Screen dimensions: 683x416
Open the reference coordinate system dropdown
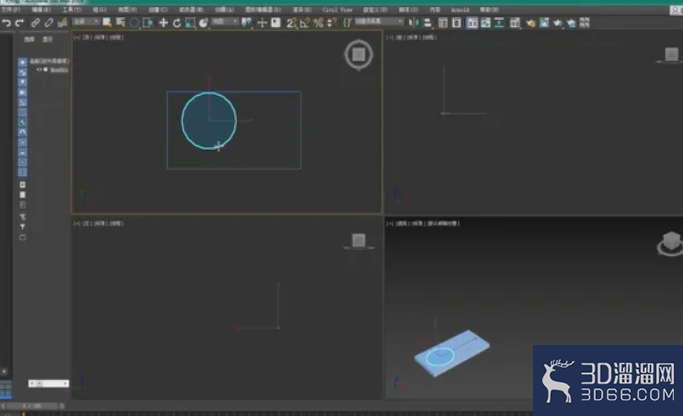[225, 21]
